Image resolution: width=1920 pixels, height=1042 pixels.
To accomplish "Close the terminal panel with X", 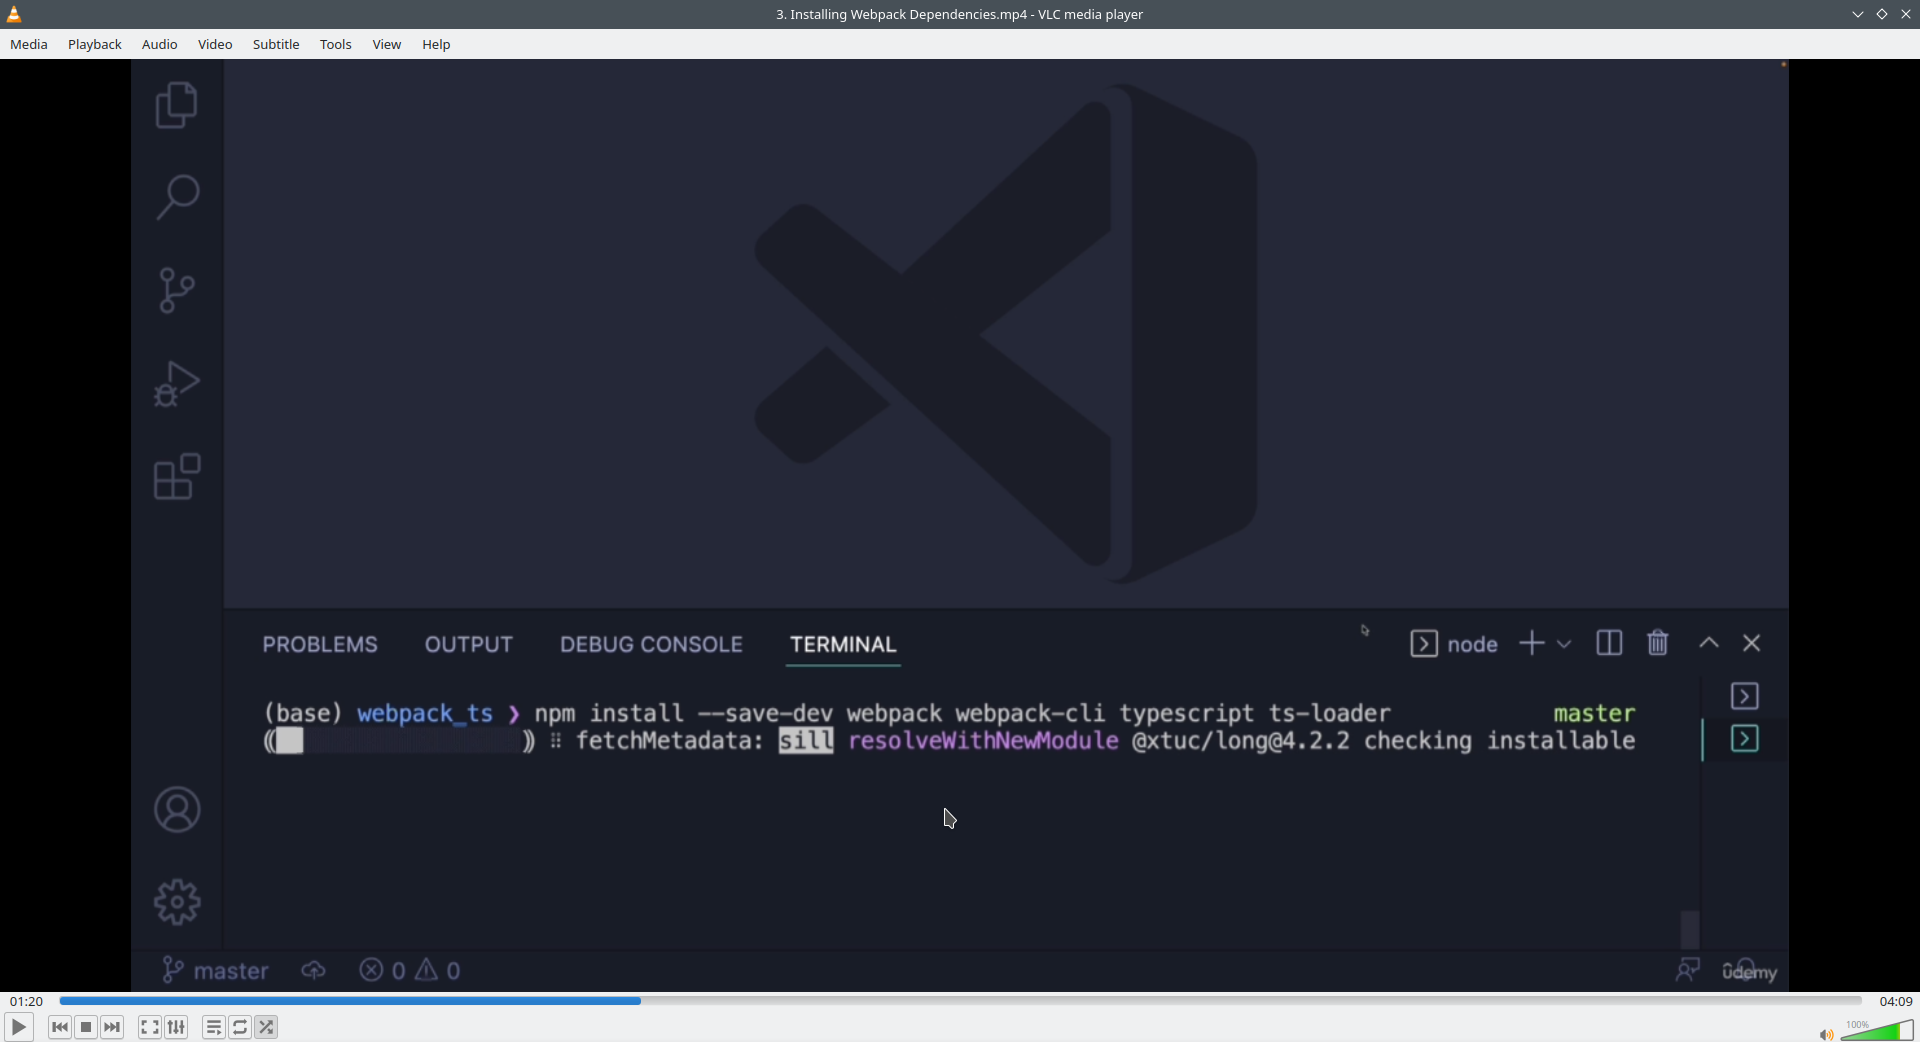I will pos(1752,643).
